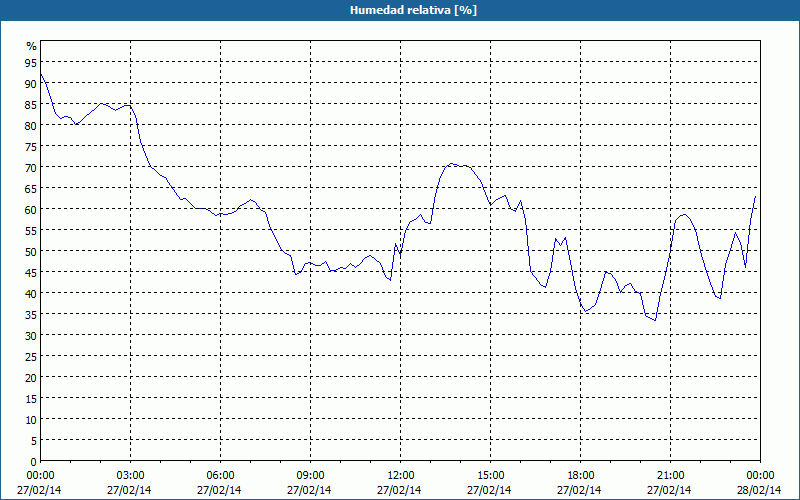
Task: Pick the y-axis value "10"
Action: tap(31, 419)
